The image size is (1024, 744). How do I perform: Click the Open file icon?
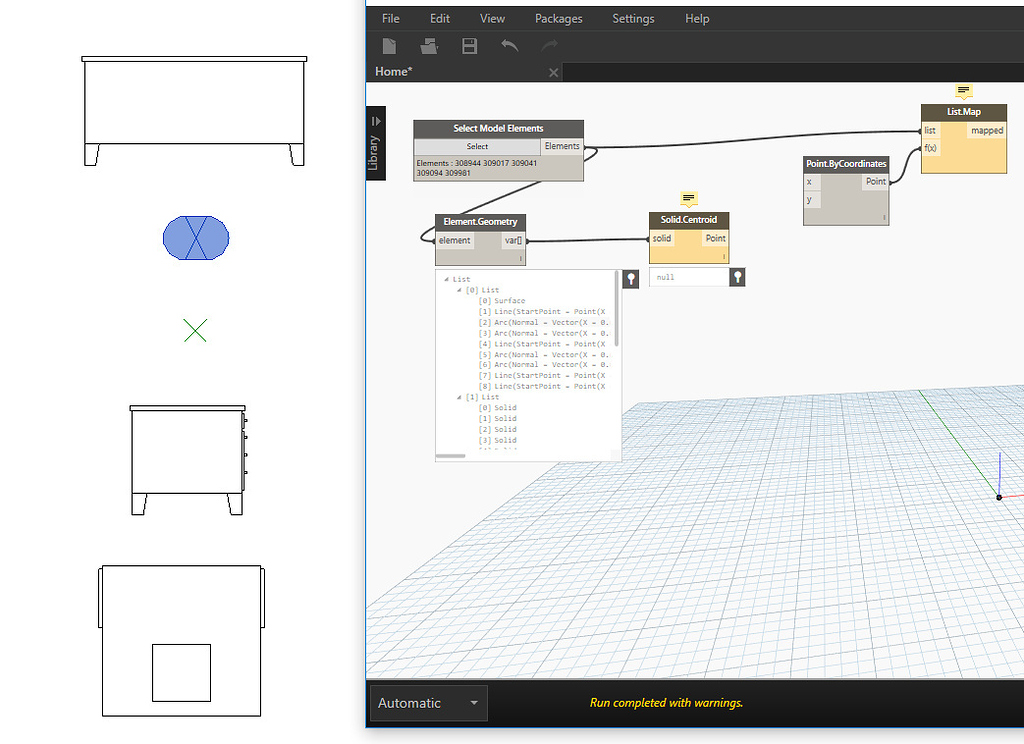tap(429, 45)
